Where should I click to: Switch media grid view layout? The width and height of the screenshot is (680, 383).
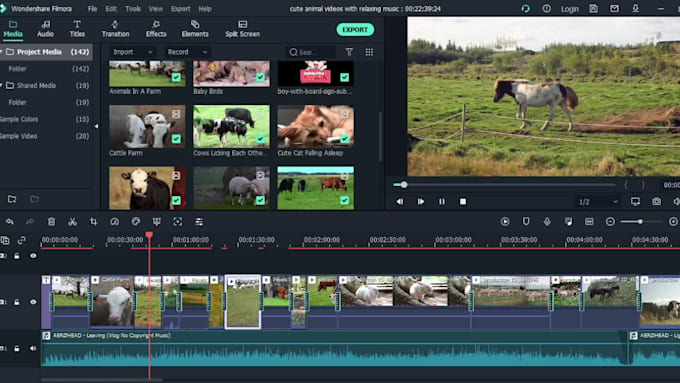[x=369, y=52]
